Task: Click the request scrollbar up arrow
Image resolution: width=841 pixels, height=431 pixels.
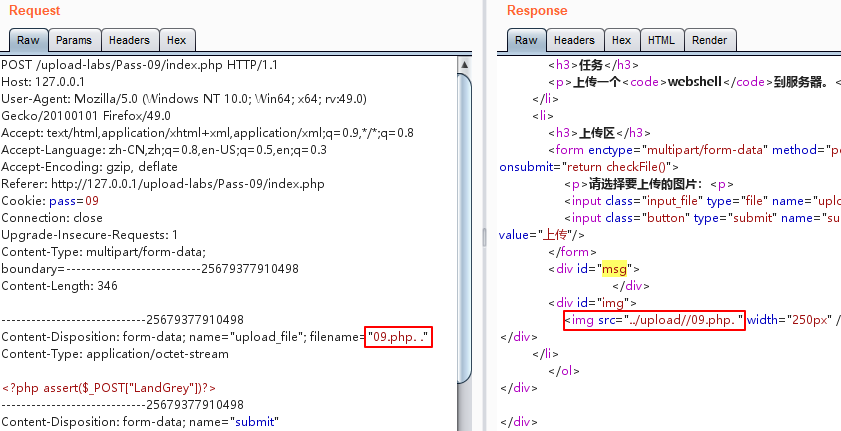Action: click(464, 64)
